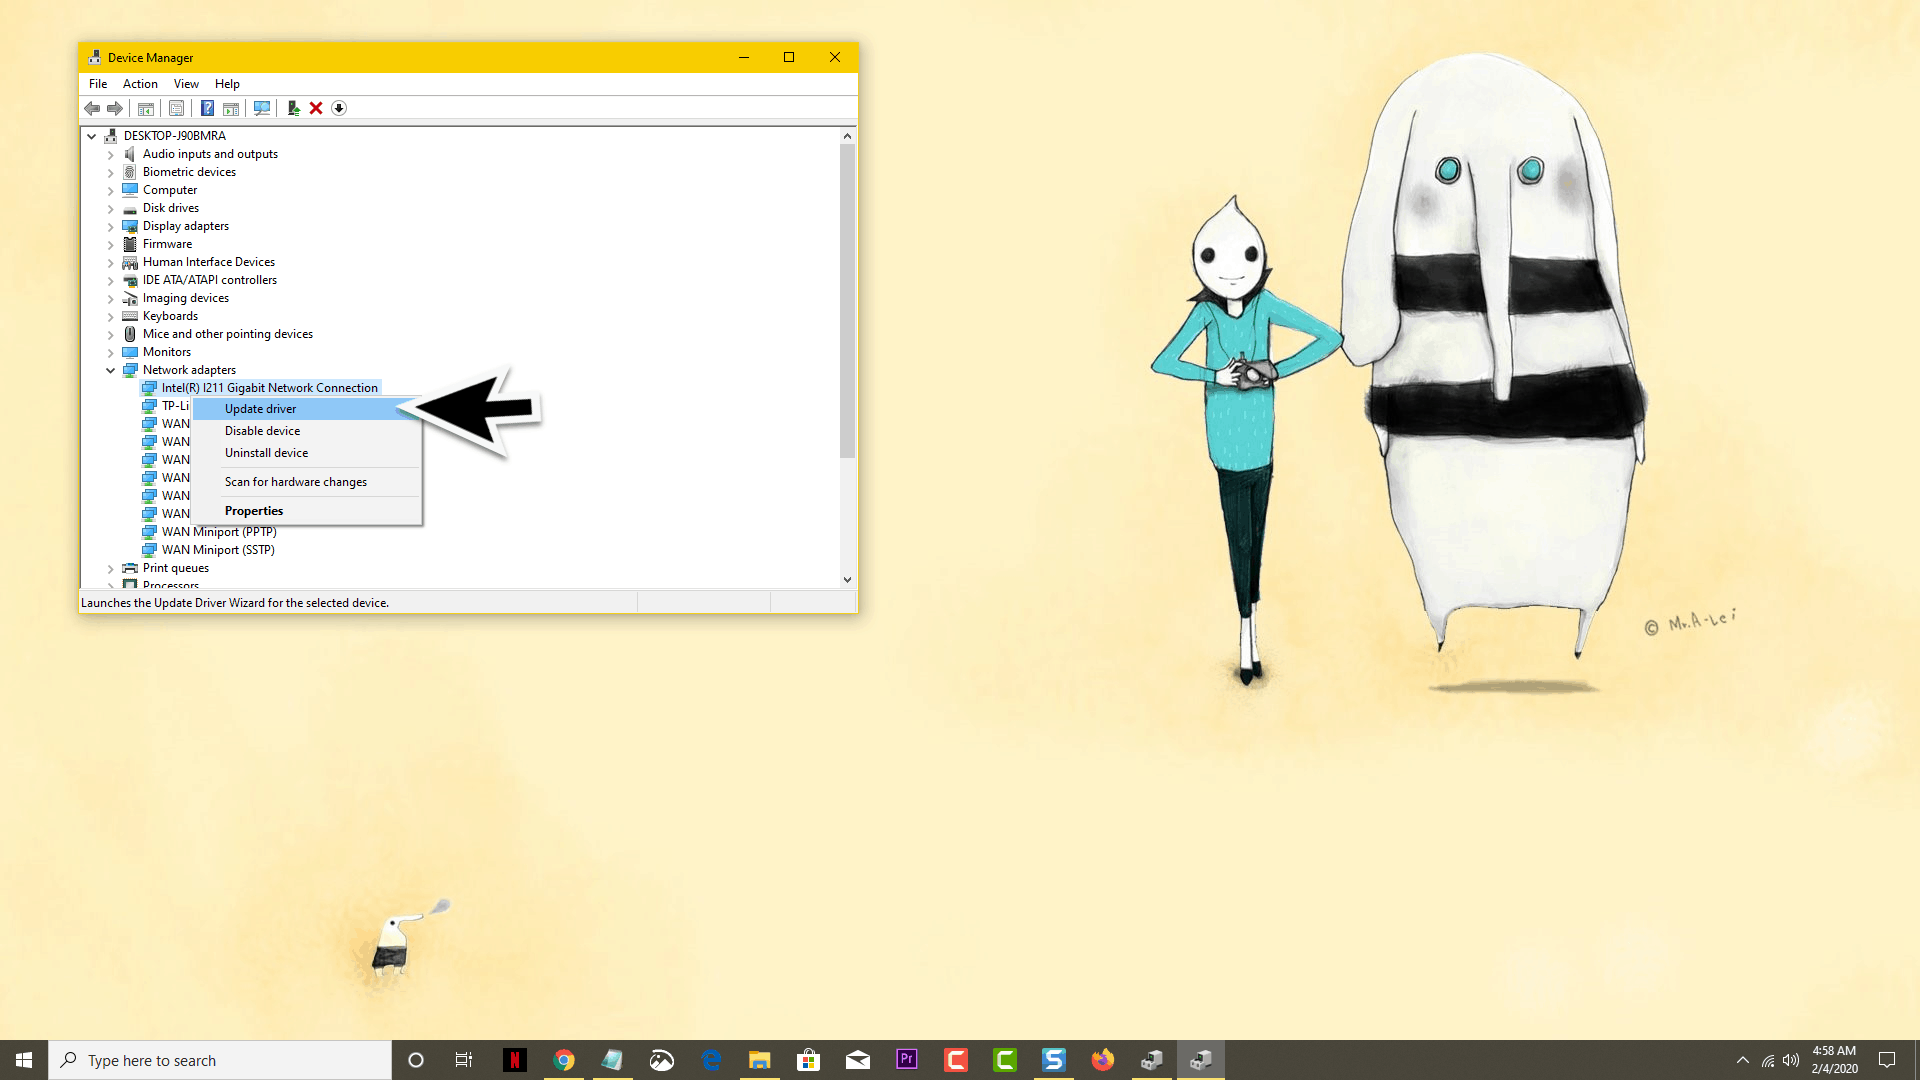The width and height of the screenshot is (1920, 1080).
Task: Open the Mail app from the taskbar
Action: coord(858,1060)
